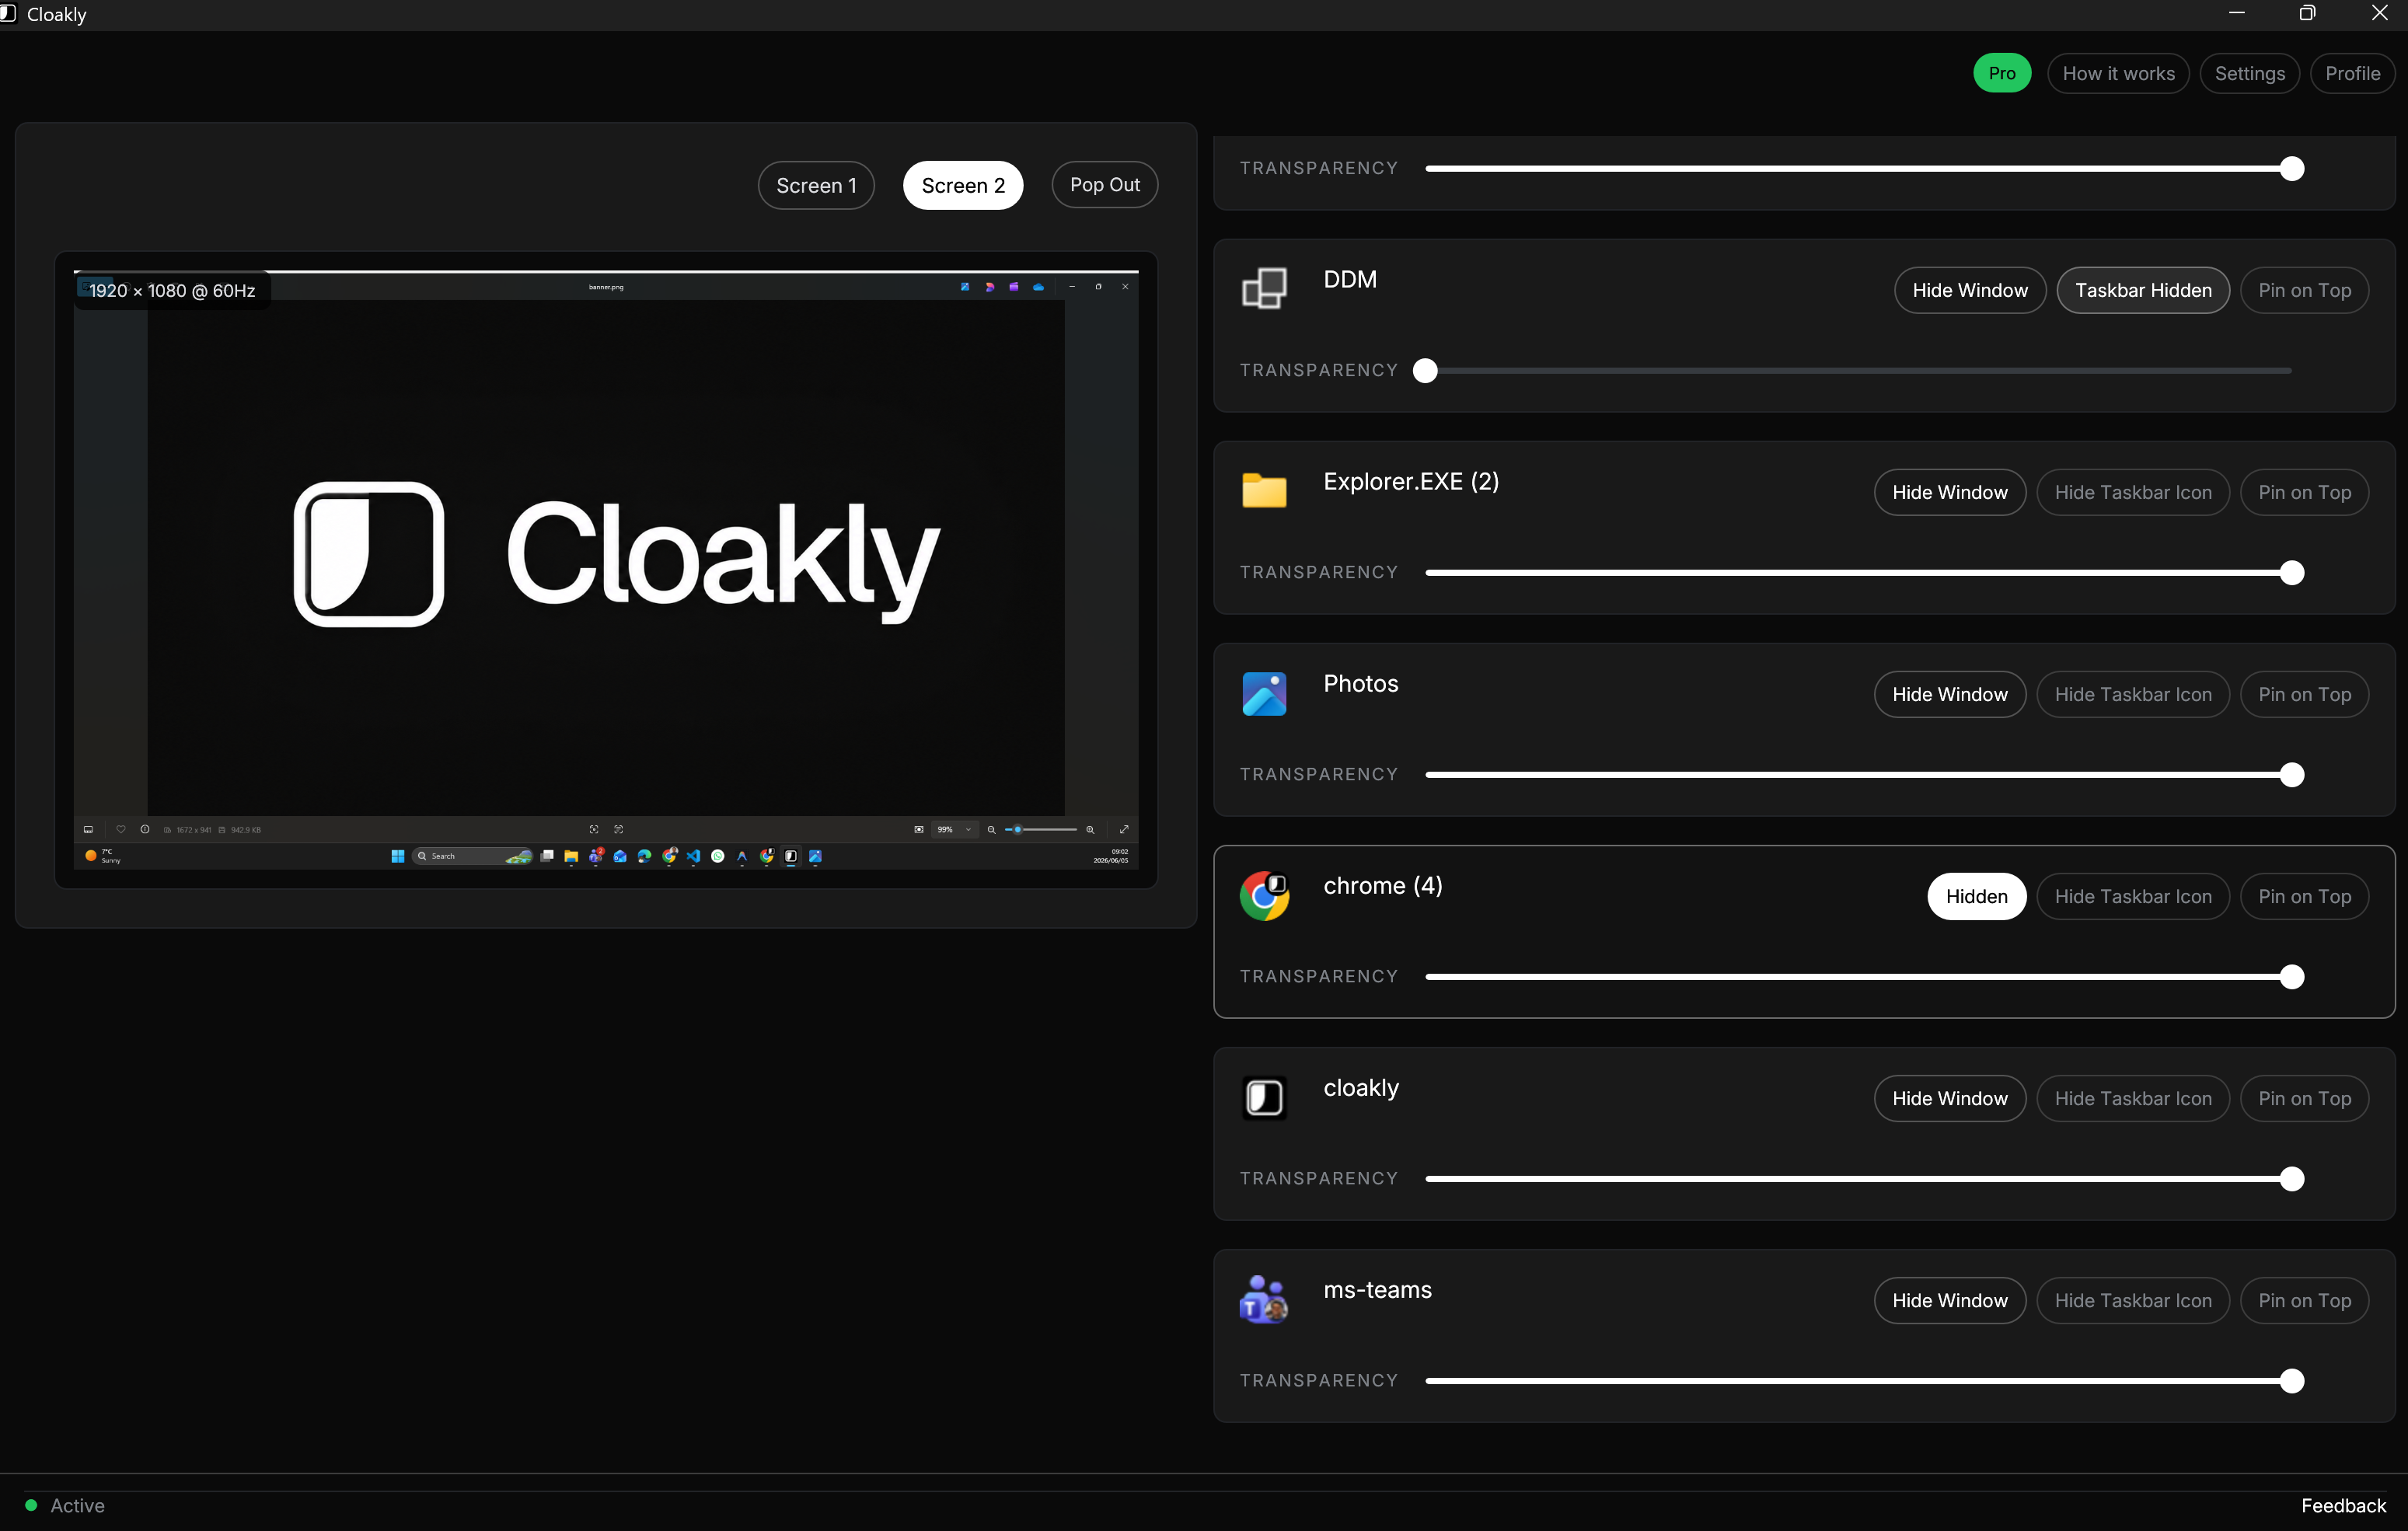Hide the chrome taskbar icon
The width and height of the screenshot is (2408, 1531).
2133,896
